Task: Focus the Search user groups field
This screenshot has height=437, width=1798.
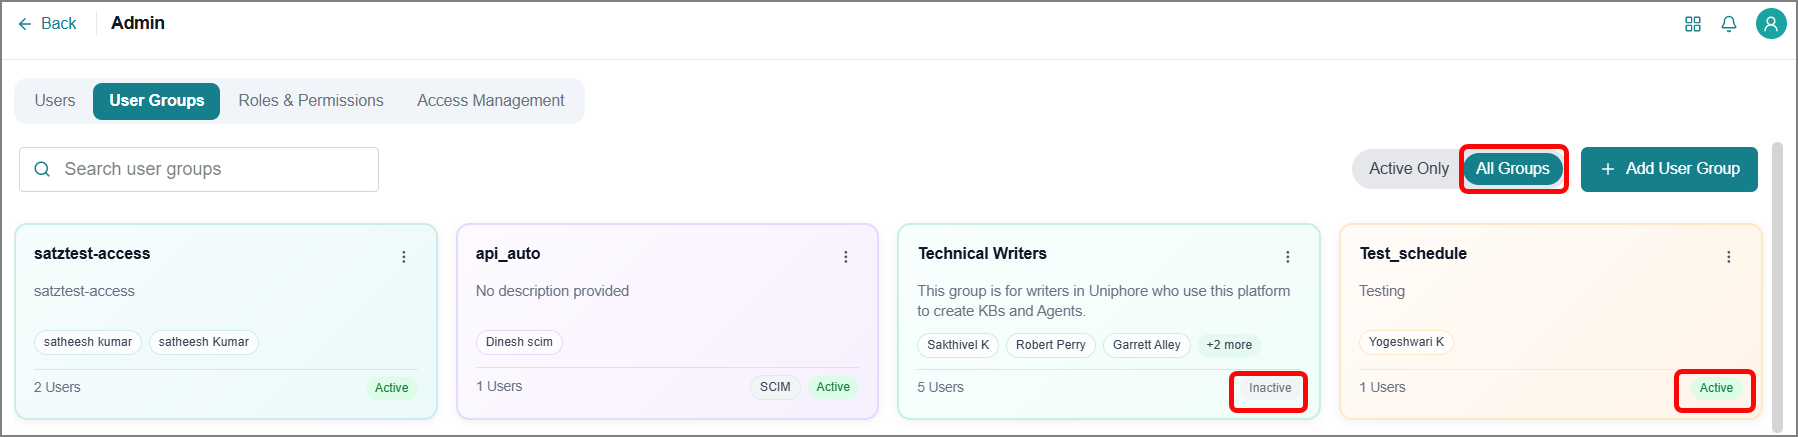Action: click(199, 169)
